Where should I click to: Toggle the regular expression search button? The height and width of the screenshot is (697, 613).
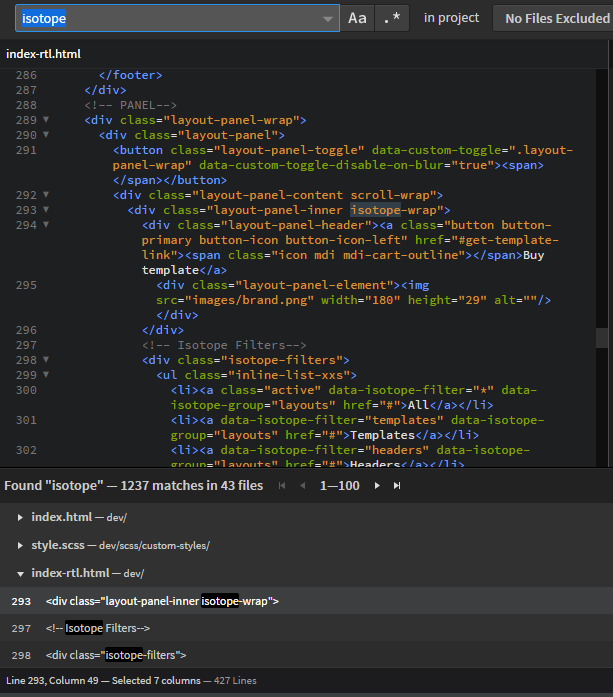point(391,18)
